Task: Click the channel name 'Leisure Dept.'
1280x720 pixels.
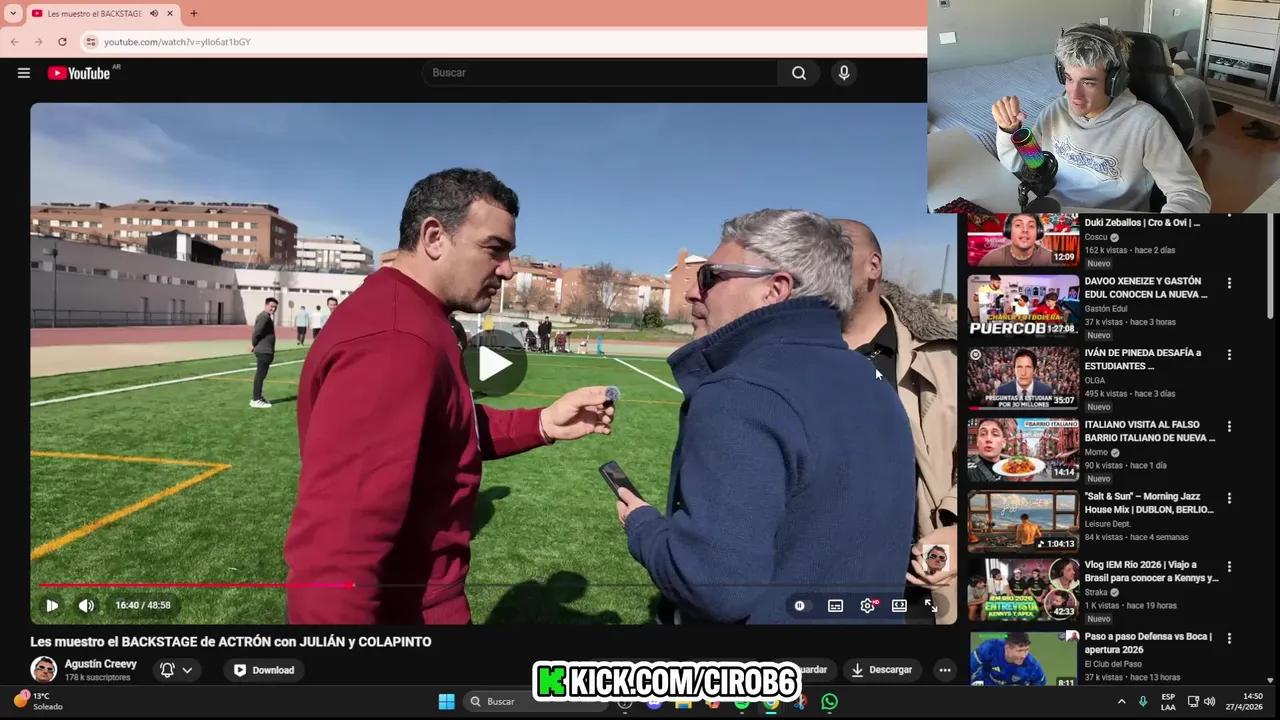Action: point(1108,524)
